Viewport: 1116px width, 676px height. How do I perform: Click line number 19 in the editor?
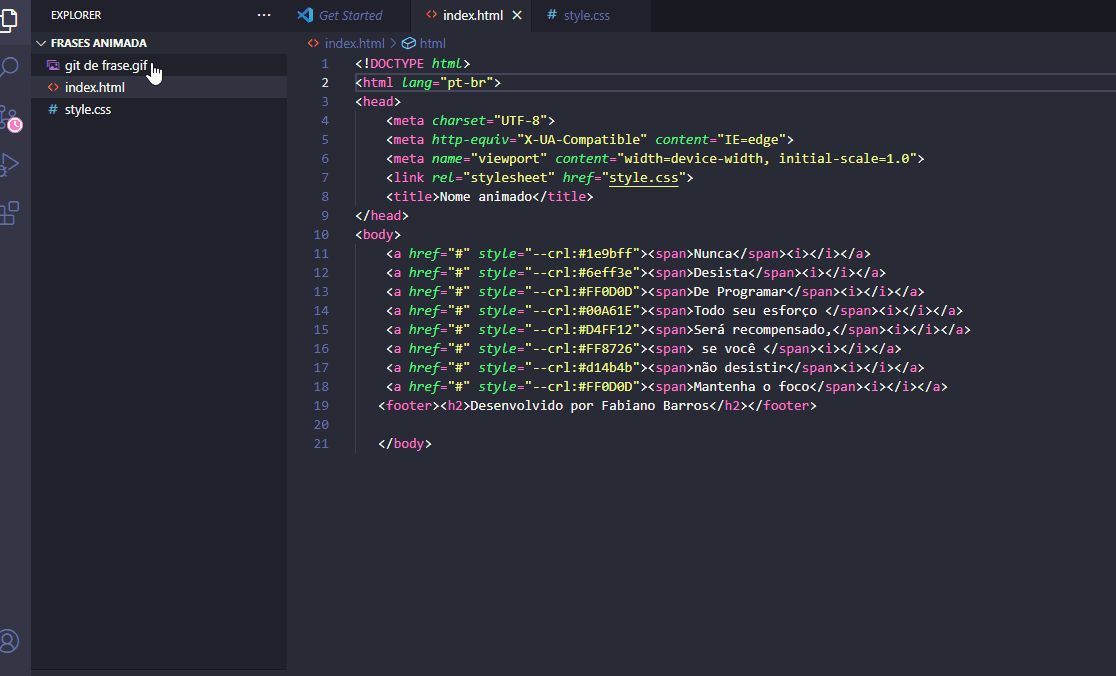321,405
